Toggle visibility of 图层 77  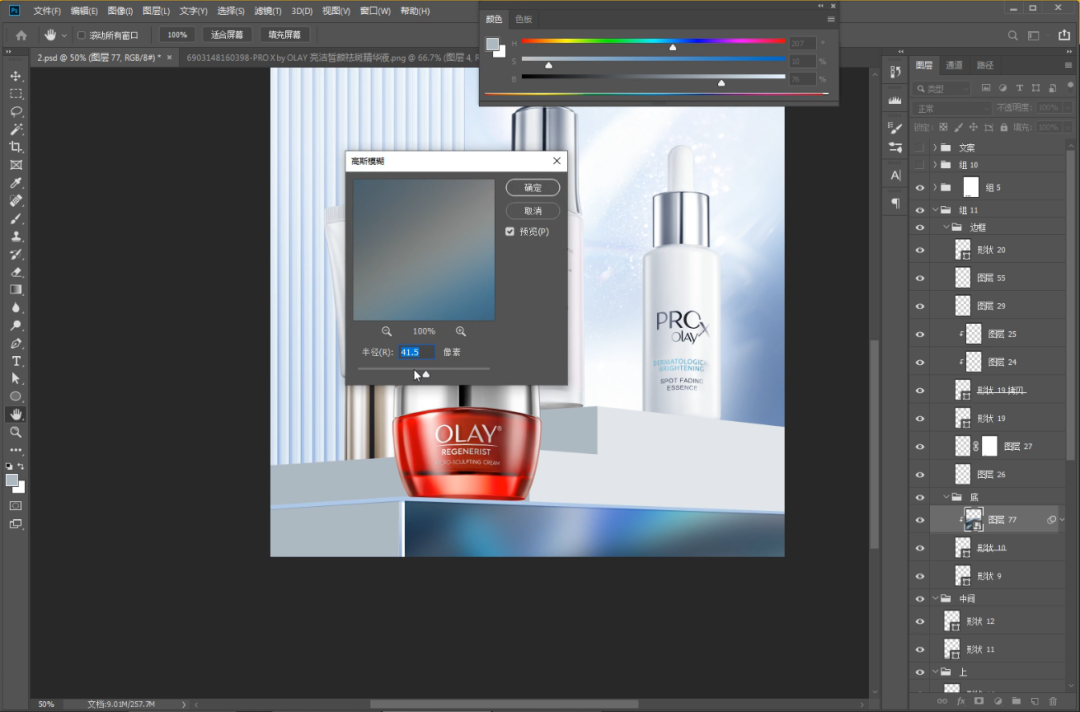920,520
